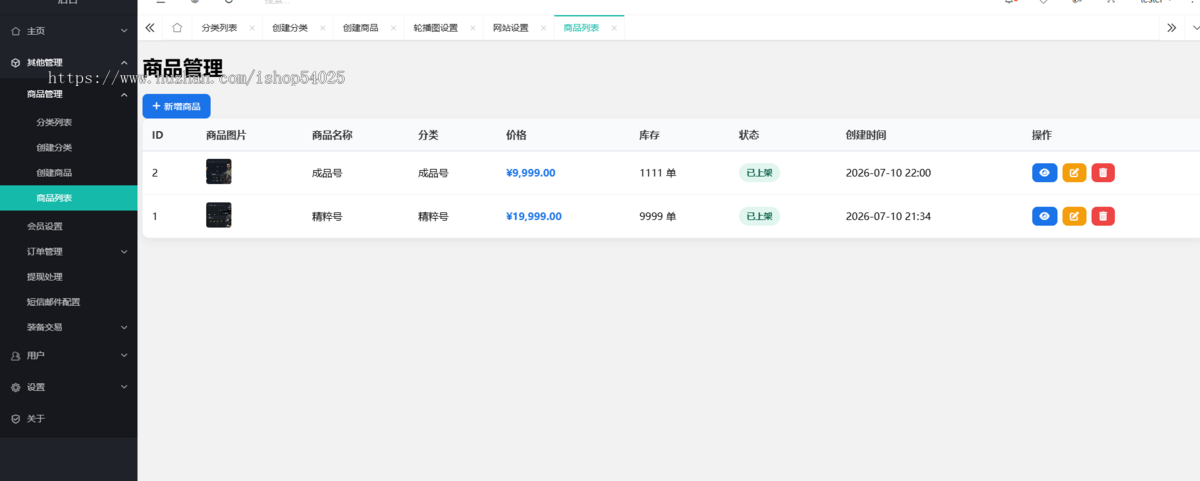Switch to the 创建商品 tab
The height and width of the screenshot is (481, 1200).
pyautogui.click(x=360, y=28)
